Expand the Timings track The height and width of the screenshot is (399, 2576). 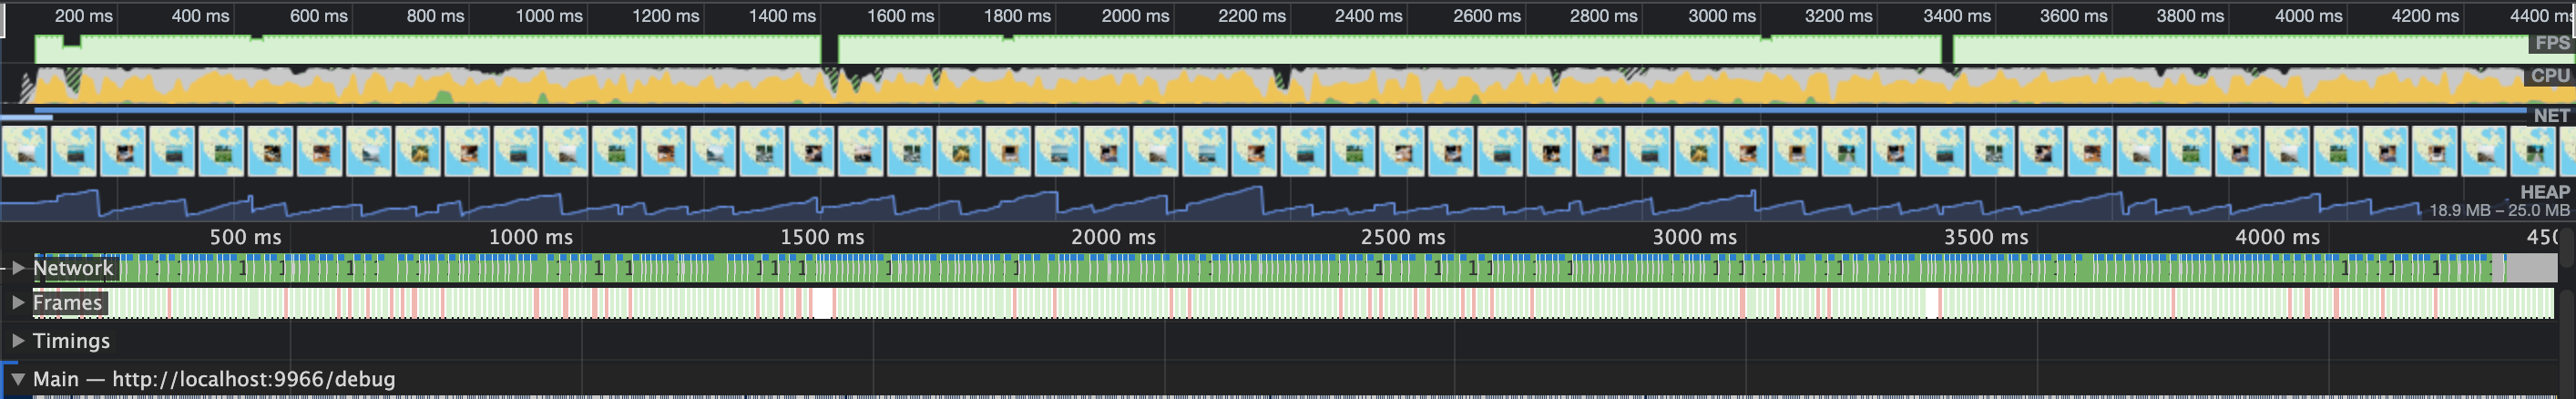coord(18,340)
